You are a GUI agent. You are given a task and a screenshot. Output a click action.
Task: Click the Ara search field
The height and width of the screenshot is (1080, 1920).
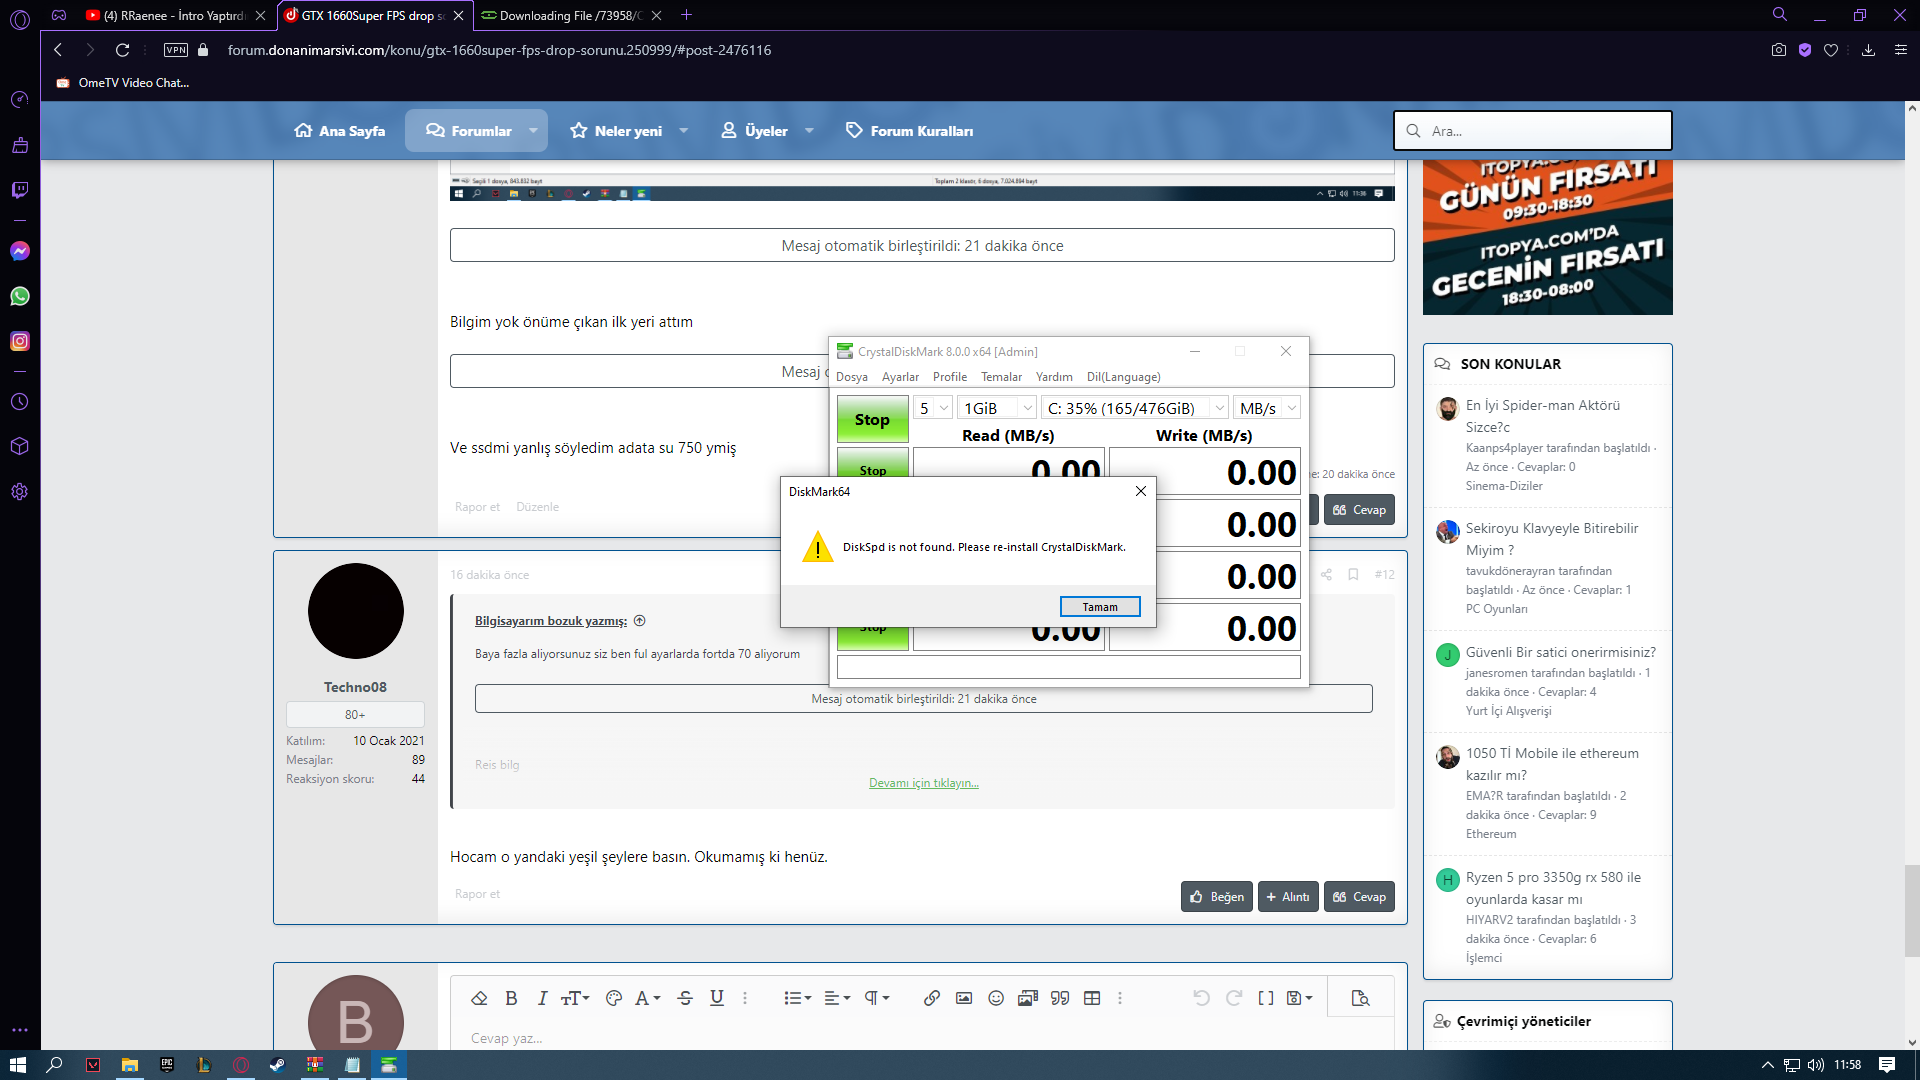pyautogui.click(x=1533, y=131)
